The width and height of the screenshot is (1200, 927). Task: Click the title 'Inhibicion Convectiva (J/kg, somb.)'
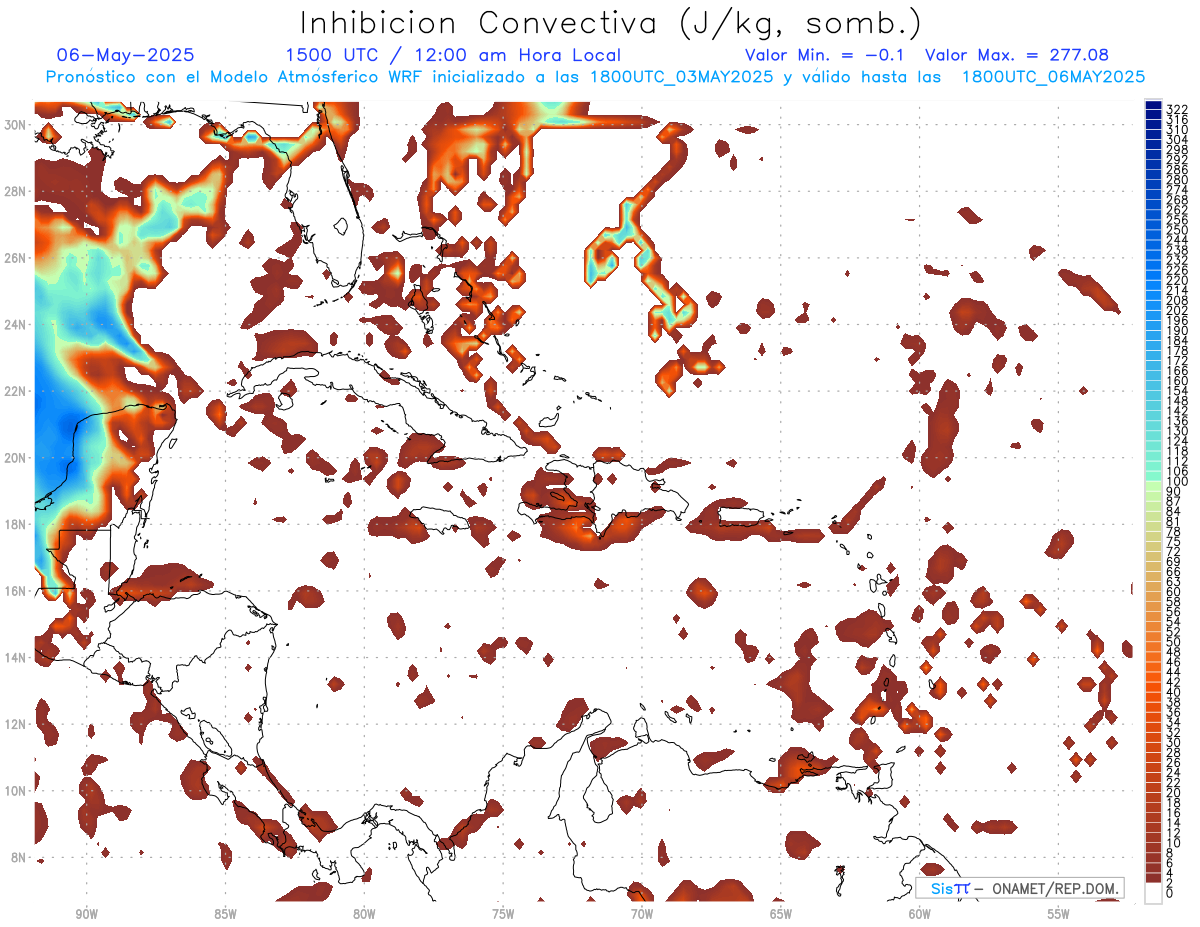coord(611,23)
